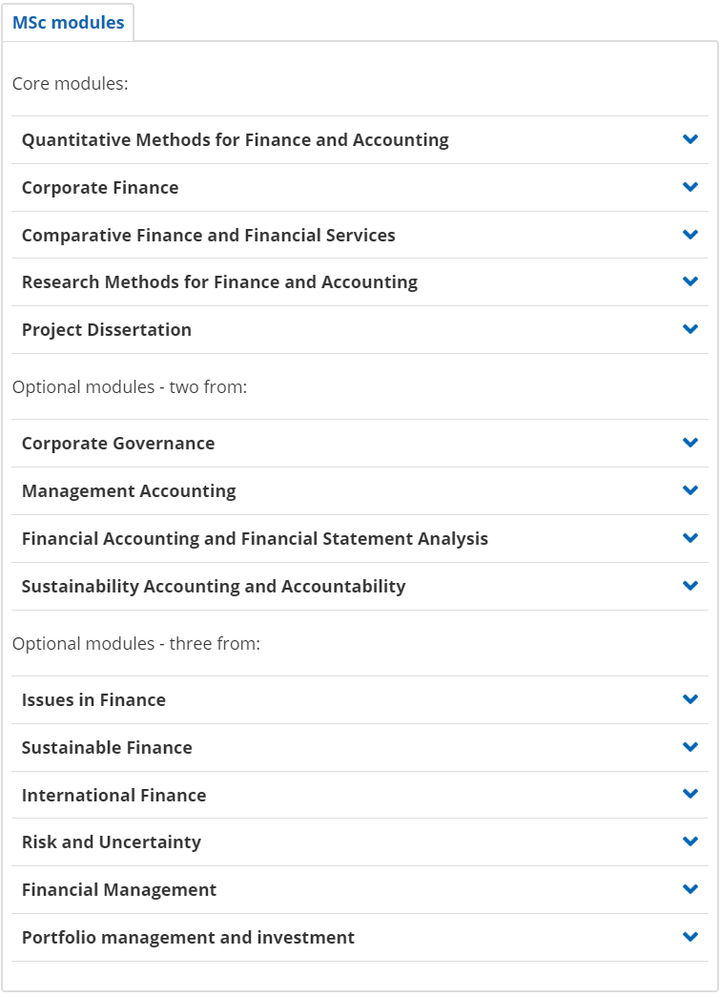Image resolution: width=720 pixels, height=997 pixels.
Task: Click the chevron icon next to Corporate Finance
Action: (x=690, y=186)
